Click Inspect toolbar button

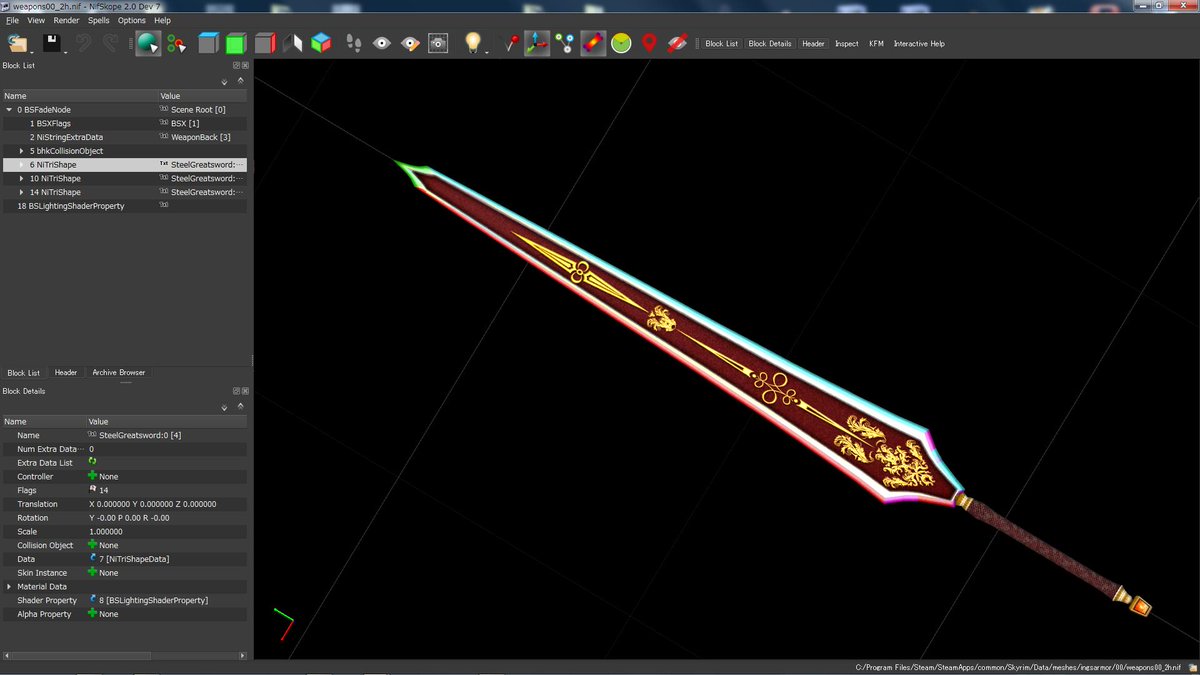pyautogui.click(x=847, y=44)
